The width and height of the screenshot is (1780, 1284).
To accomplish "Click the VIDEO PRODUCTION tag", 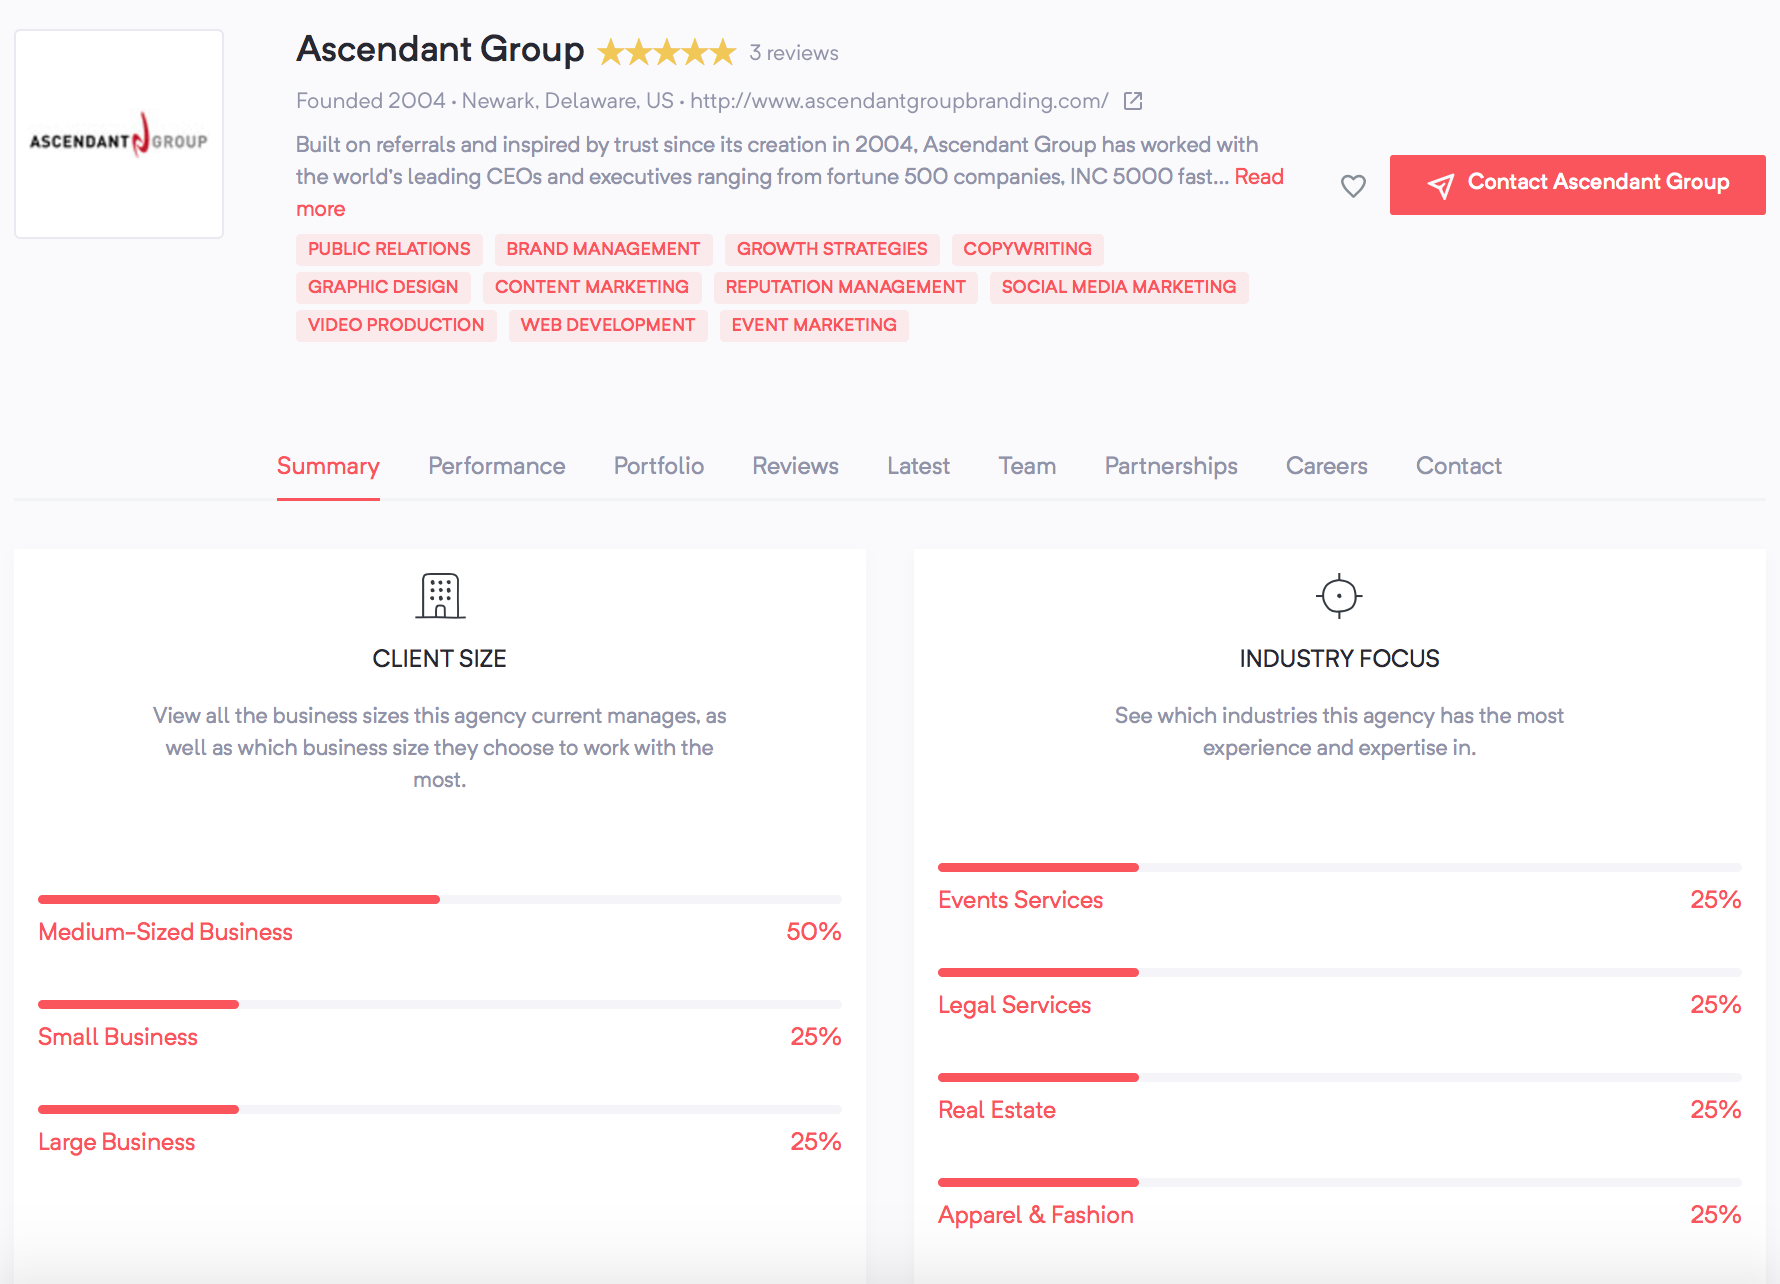I will [x=396, y=325].
